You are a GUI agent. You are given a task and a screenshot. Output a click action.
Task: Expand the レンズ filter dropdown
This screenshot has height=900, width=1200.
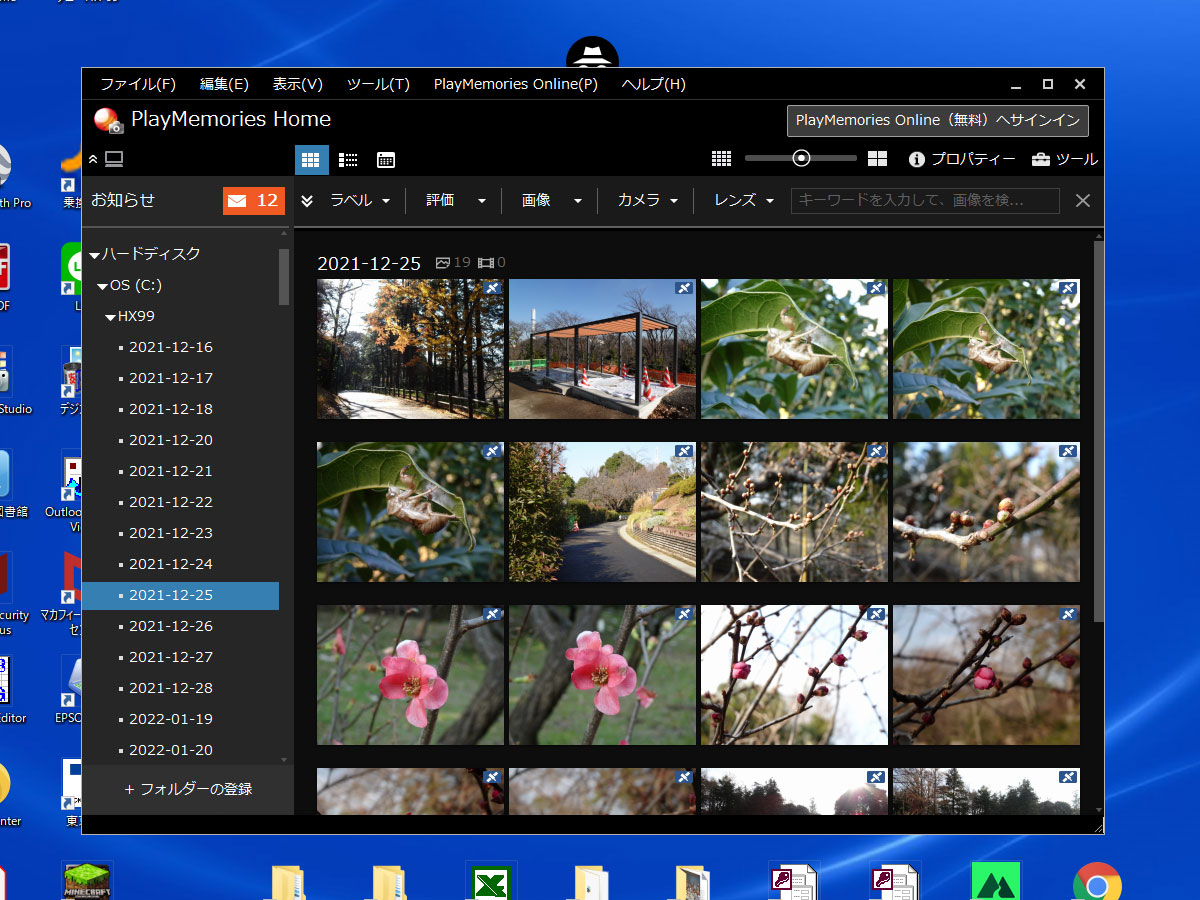(743, 201)
